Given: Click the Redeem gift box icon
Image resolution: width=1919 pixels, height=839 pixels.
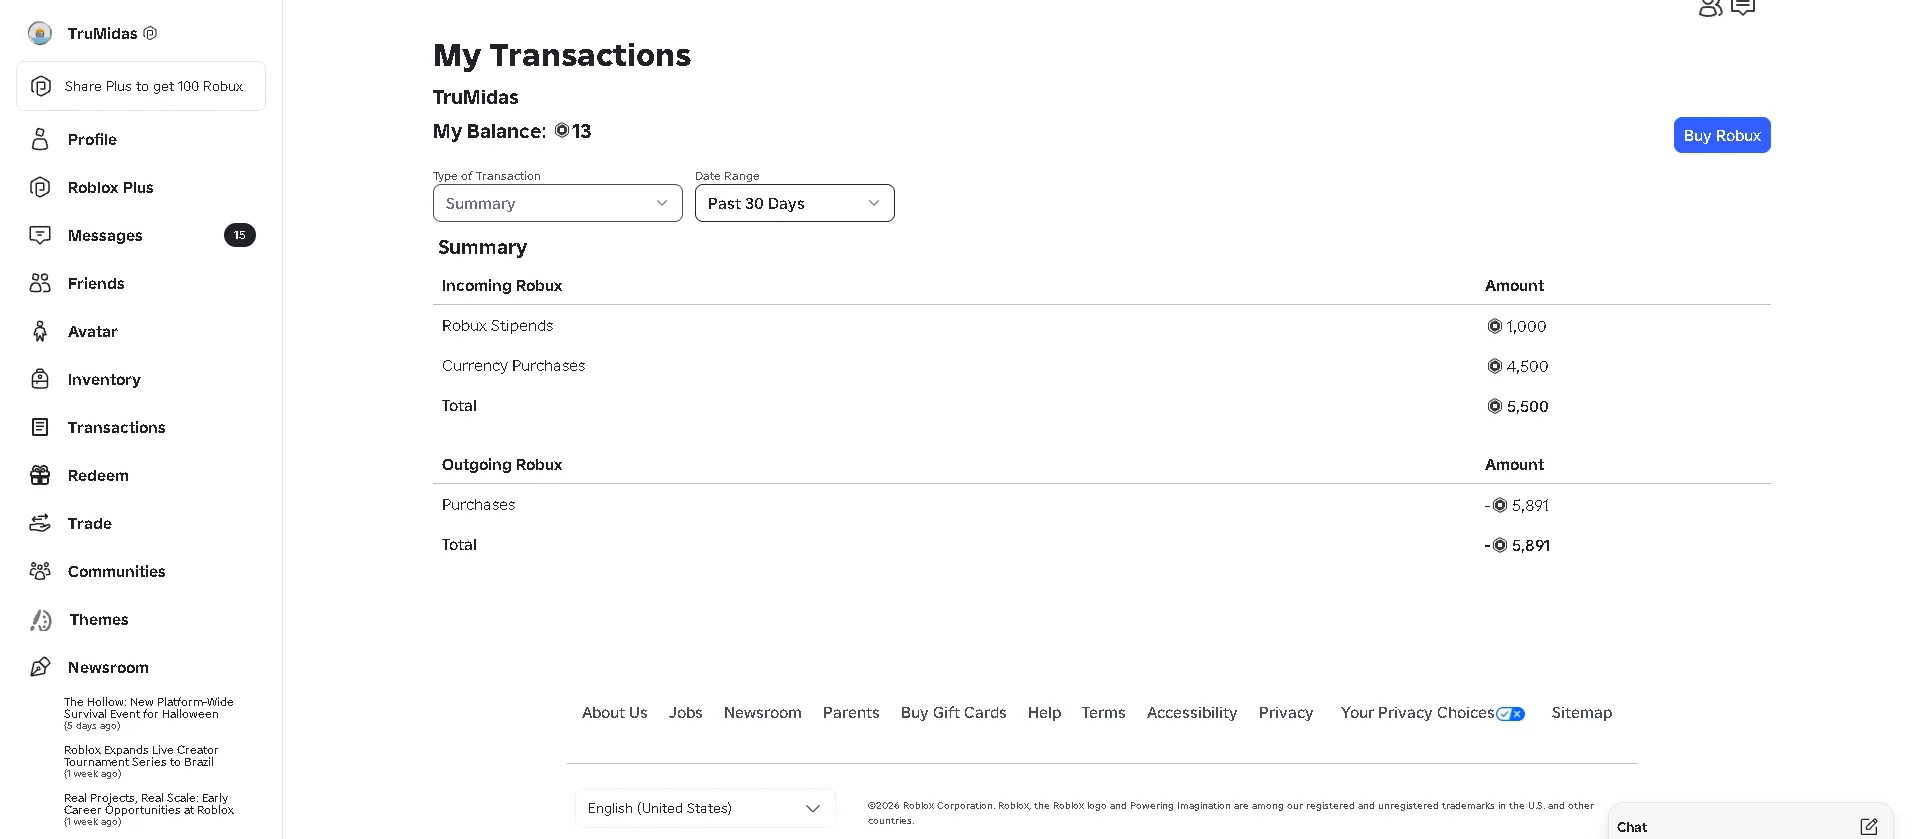Looking at the screenshot, I should pos(40,475).
